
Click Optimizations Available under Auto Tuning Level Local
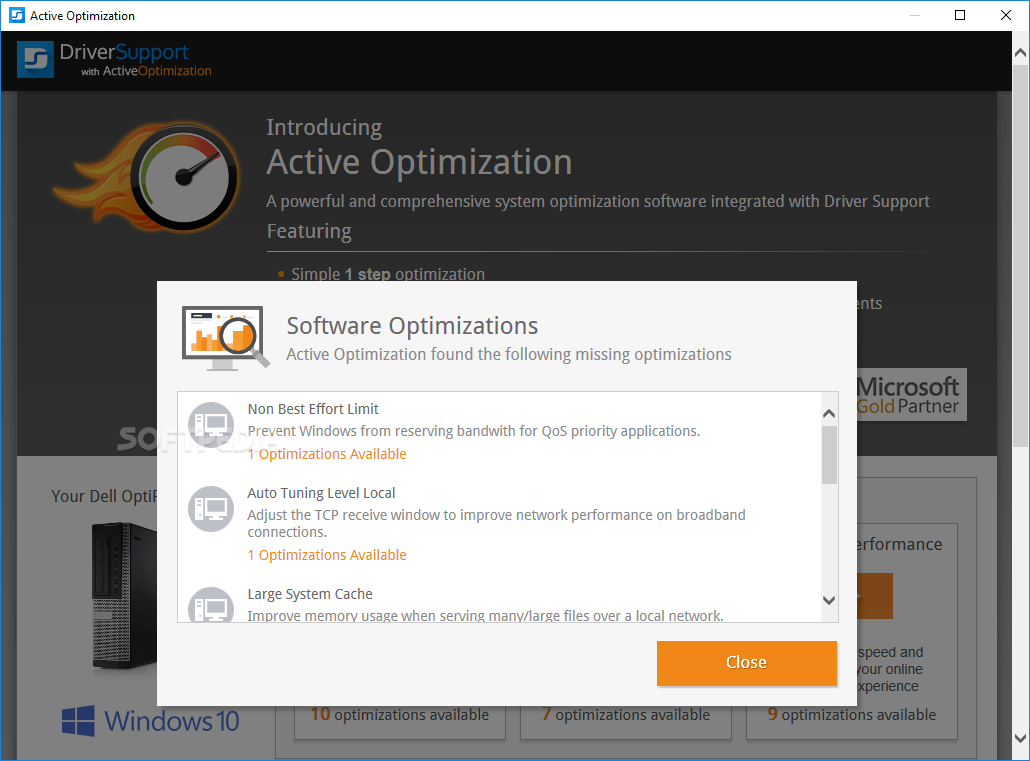pyautogui.click(x=327, y=555)
